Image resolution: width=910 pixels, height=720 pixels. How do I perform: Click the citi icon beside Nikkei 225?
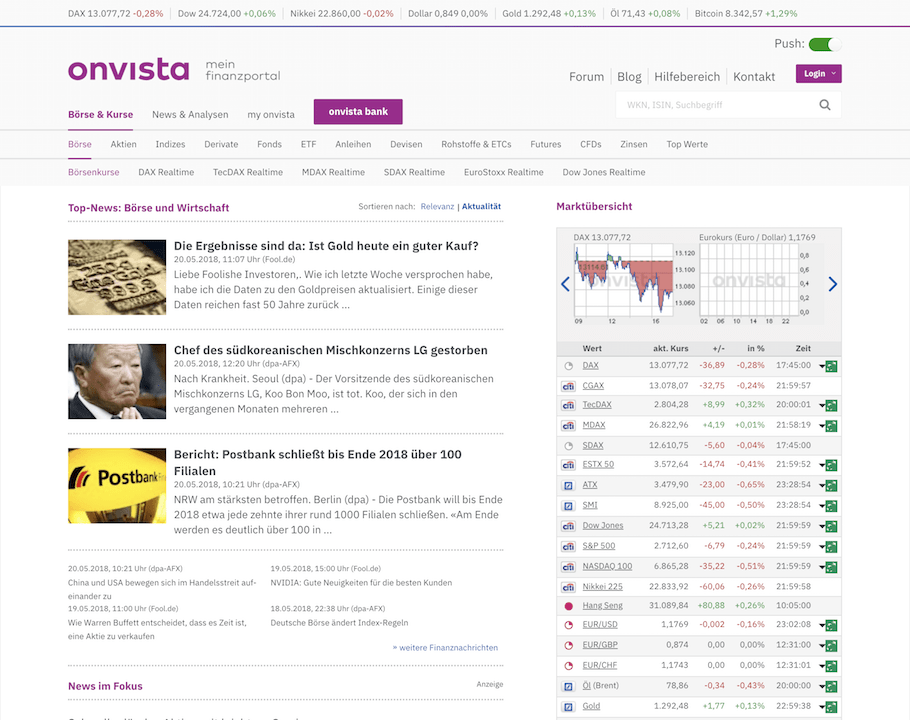point(569,587)
